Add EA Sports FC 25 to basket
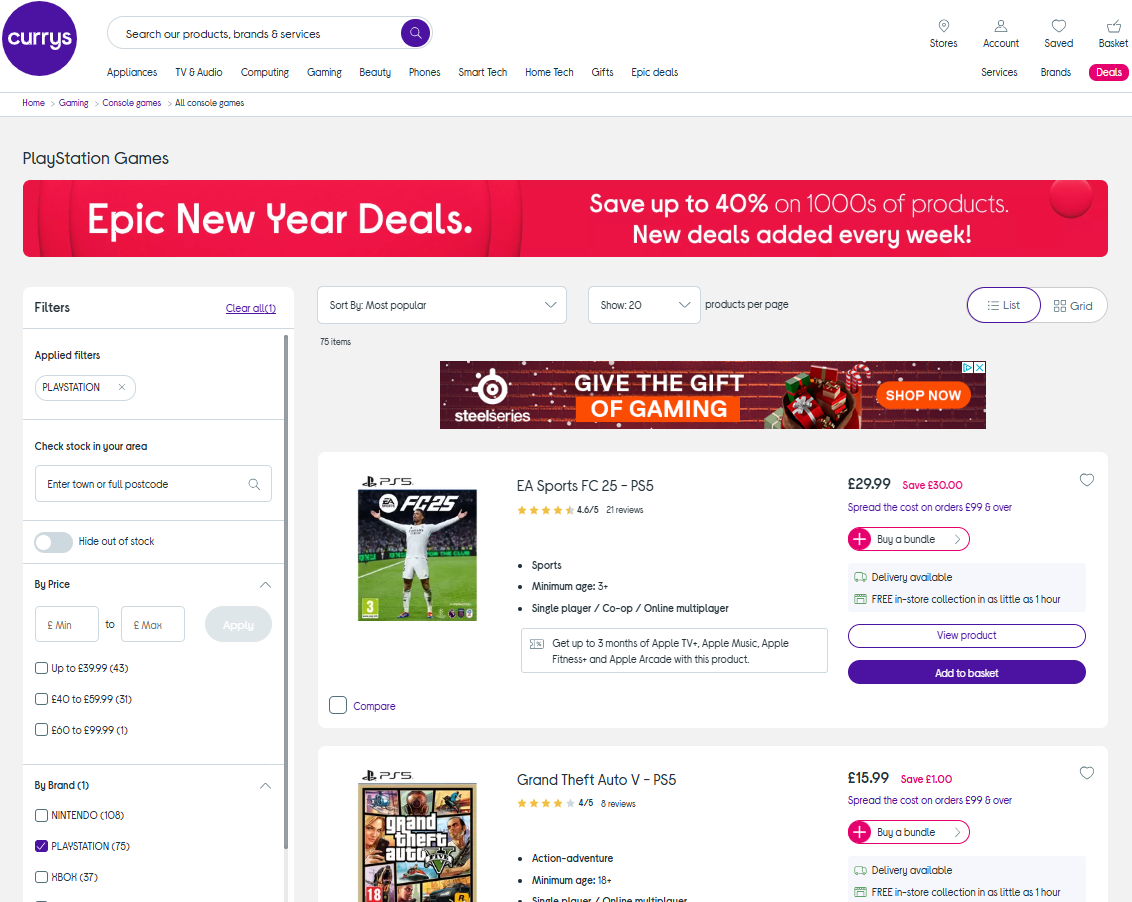This screenshot has width=1132, height=902. pos(966,673)
